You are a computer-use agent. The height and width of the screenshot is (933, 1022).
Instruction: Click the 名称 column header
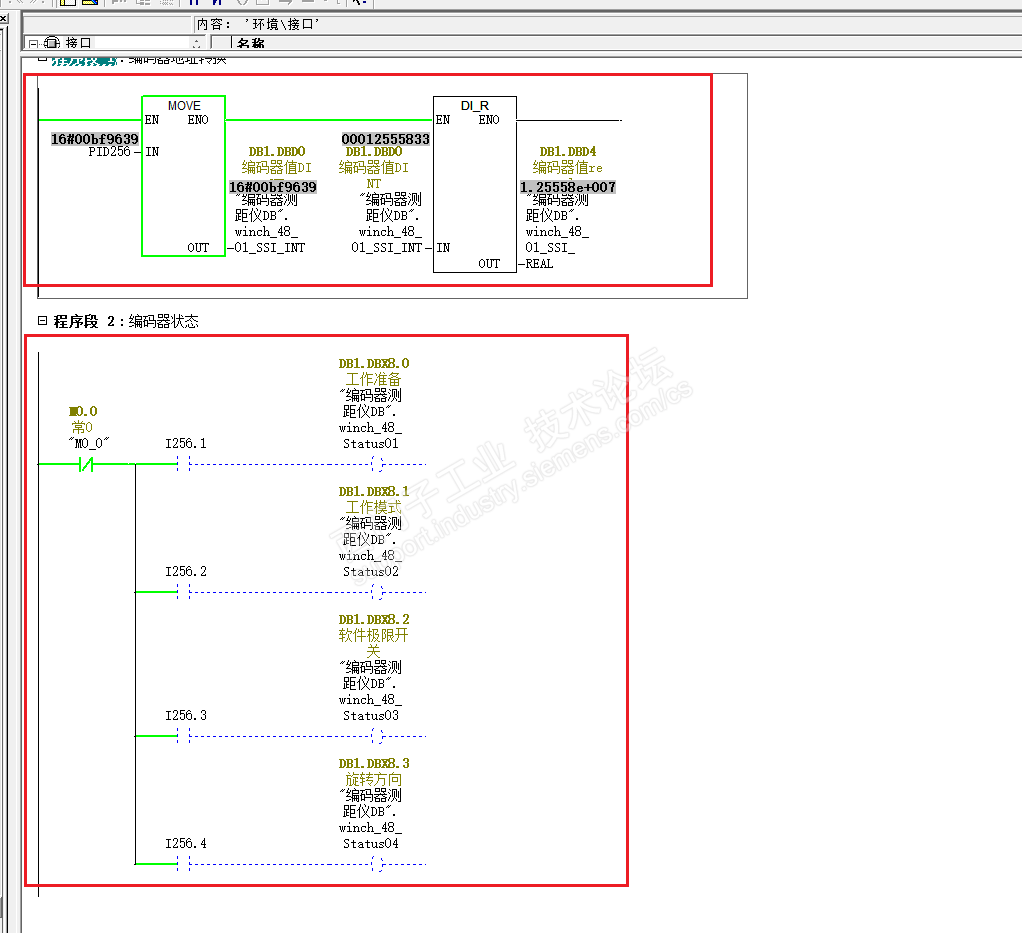click(x=250, y=43)
